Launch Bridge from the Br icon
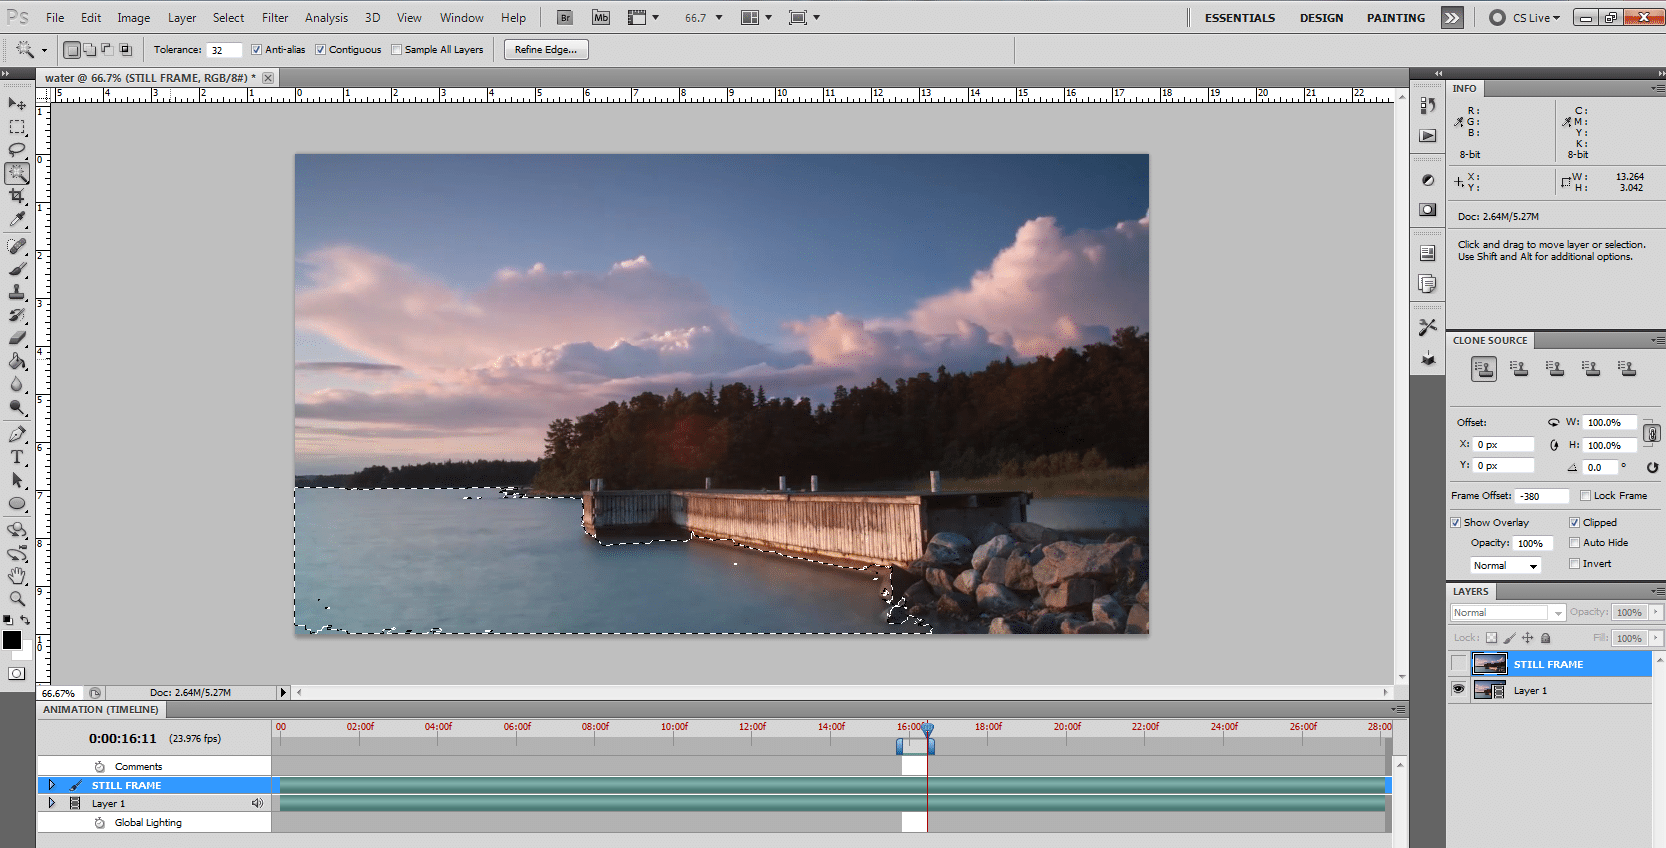 565,18
